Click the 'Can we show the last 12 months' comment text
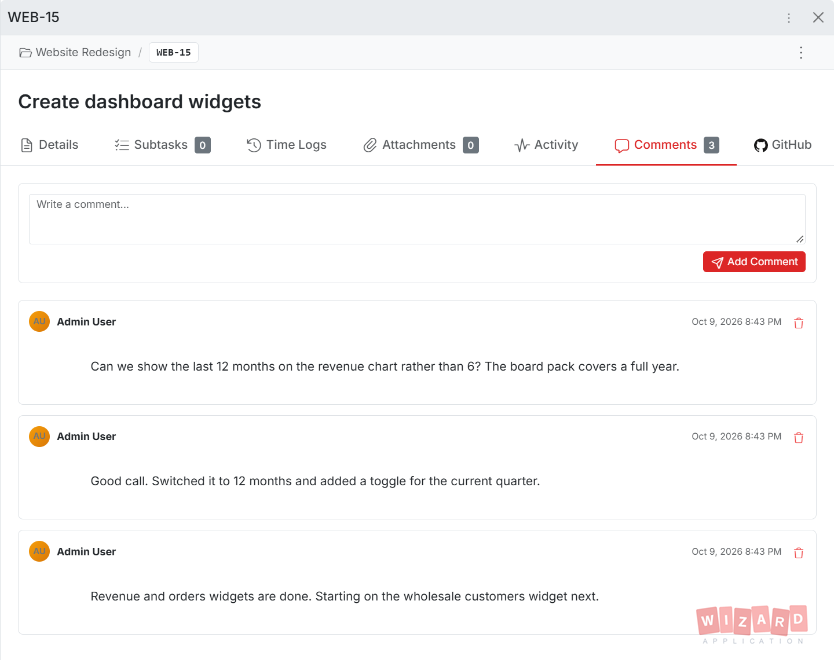The width and height of the screenshot is (834, 660). coord(385,366)
